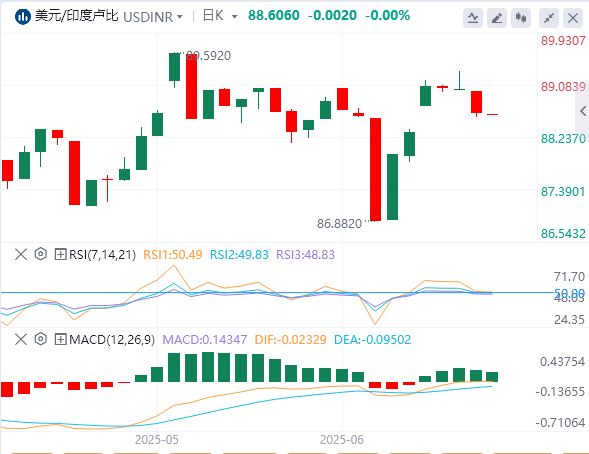Remove the MACD indicator panel

(21, 339)
